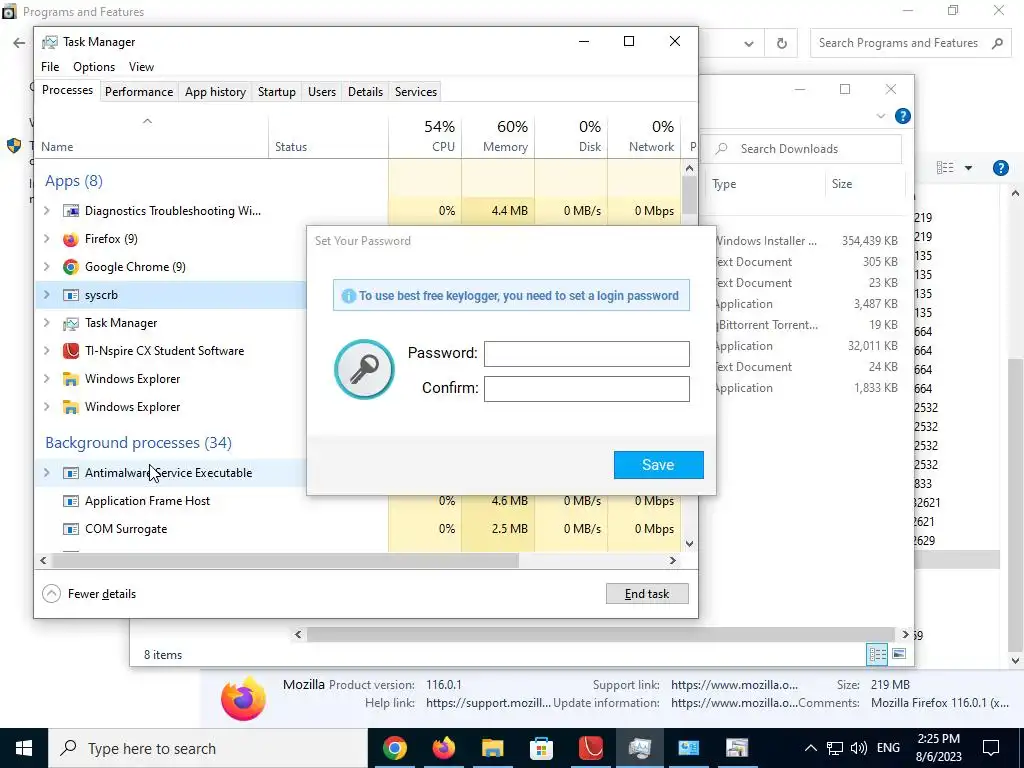Click the help icon in the Downloads window
Image resolution: width=1024 pixels, height=768 pixels.
903,116
